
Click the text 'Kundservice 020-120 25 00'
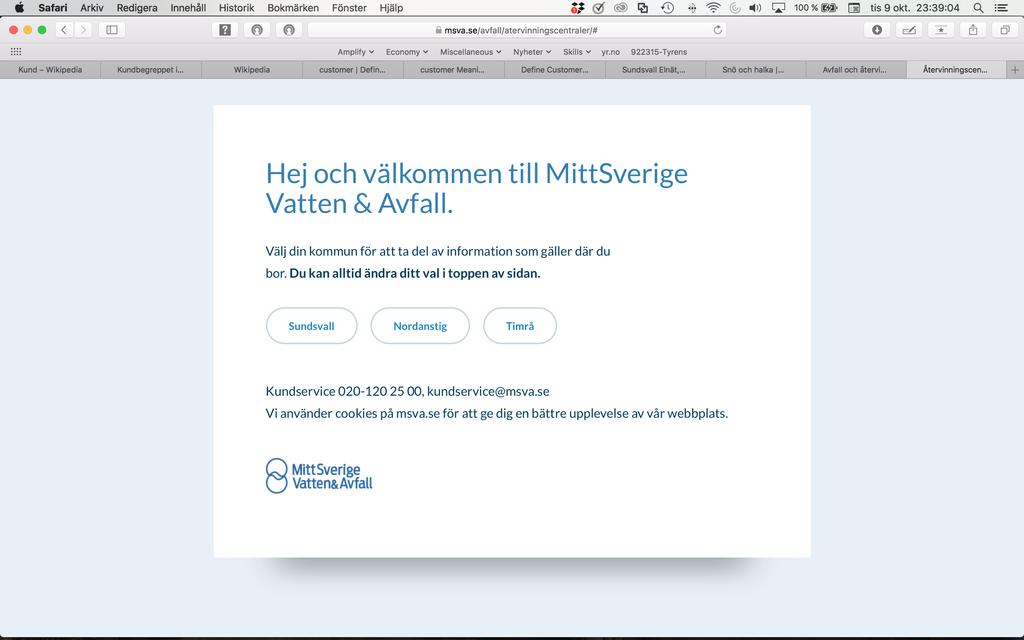(x=344, y=391)
